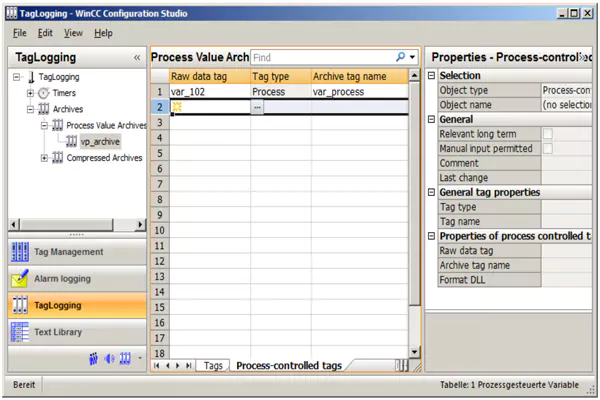Open the Edit menu
The image size is (600, 400).
pyautogui.click(x=45, y=33)
